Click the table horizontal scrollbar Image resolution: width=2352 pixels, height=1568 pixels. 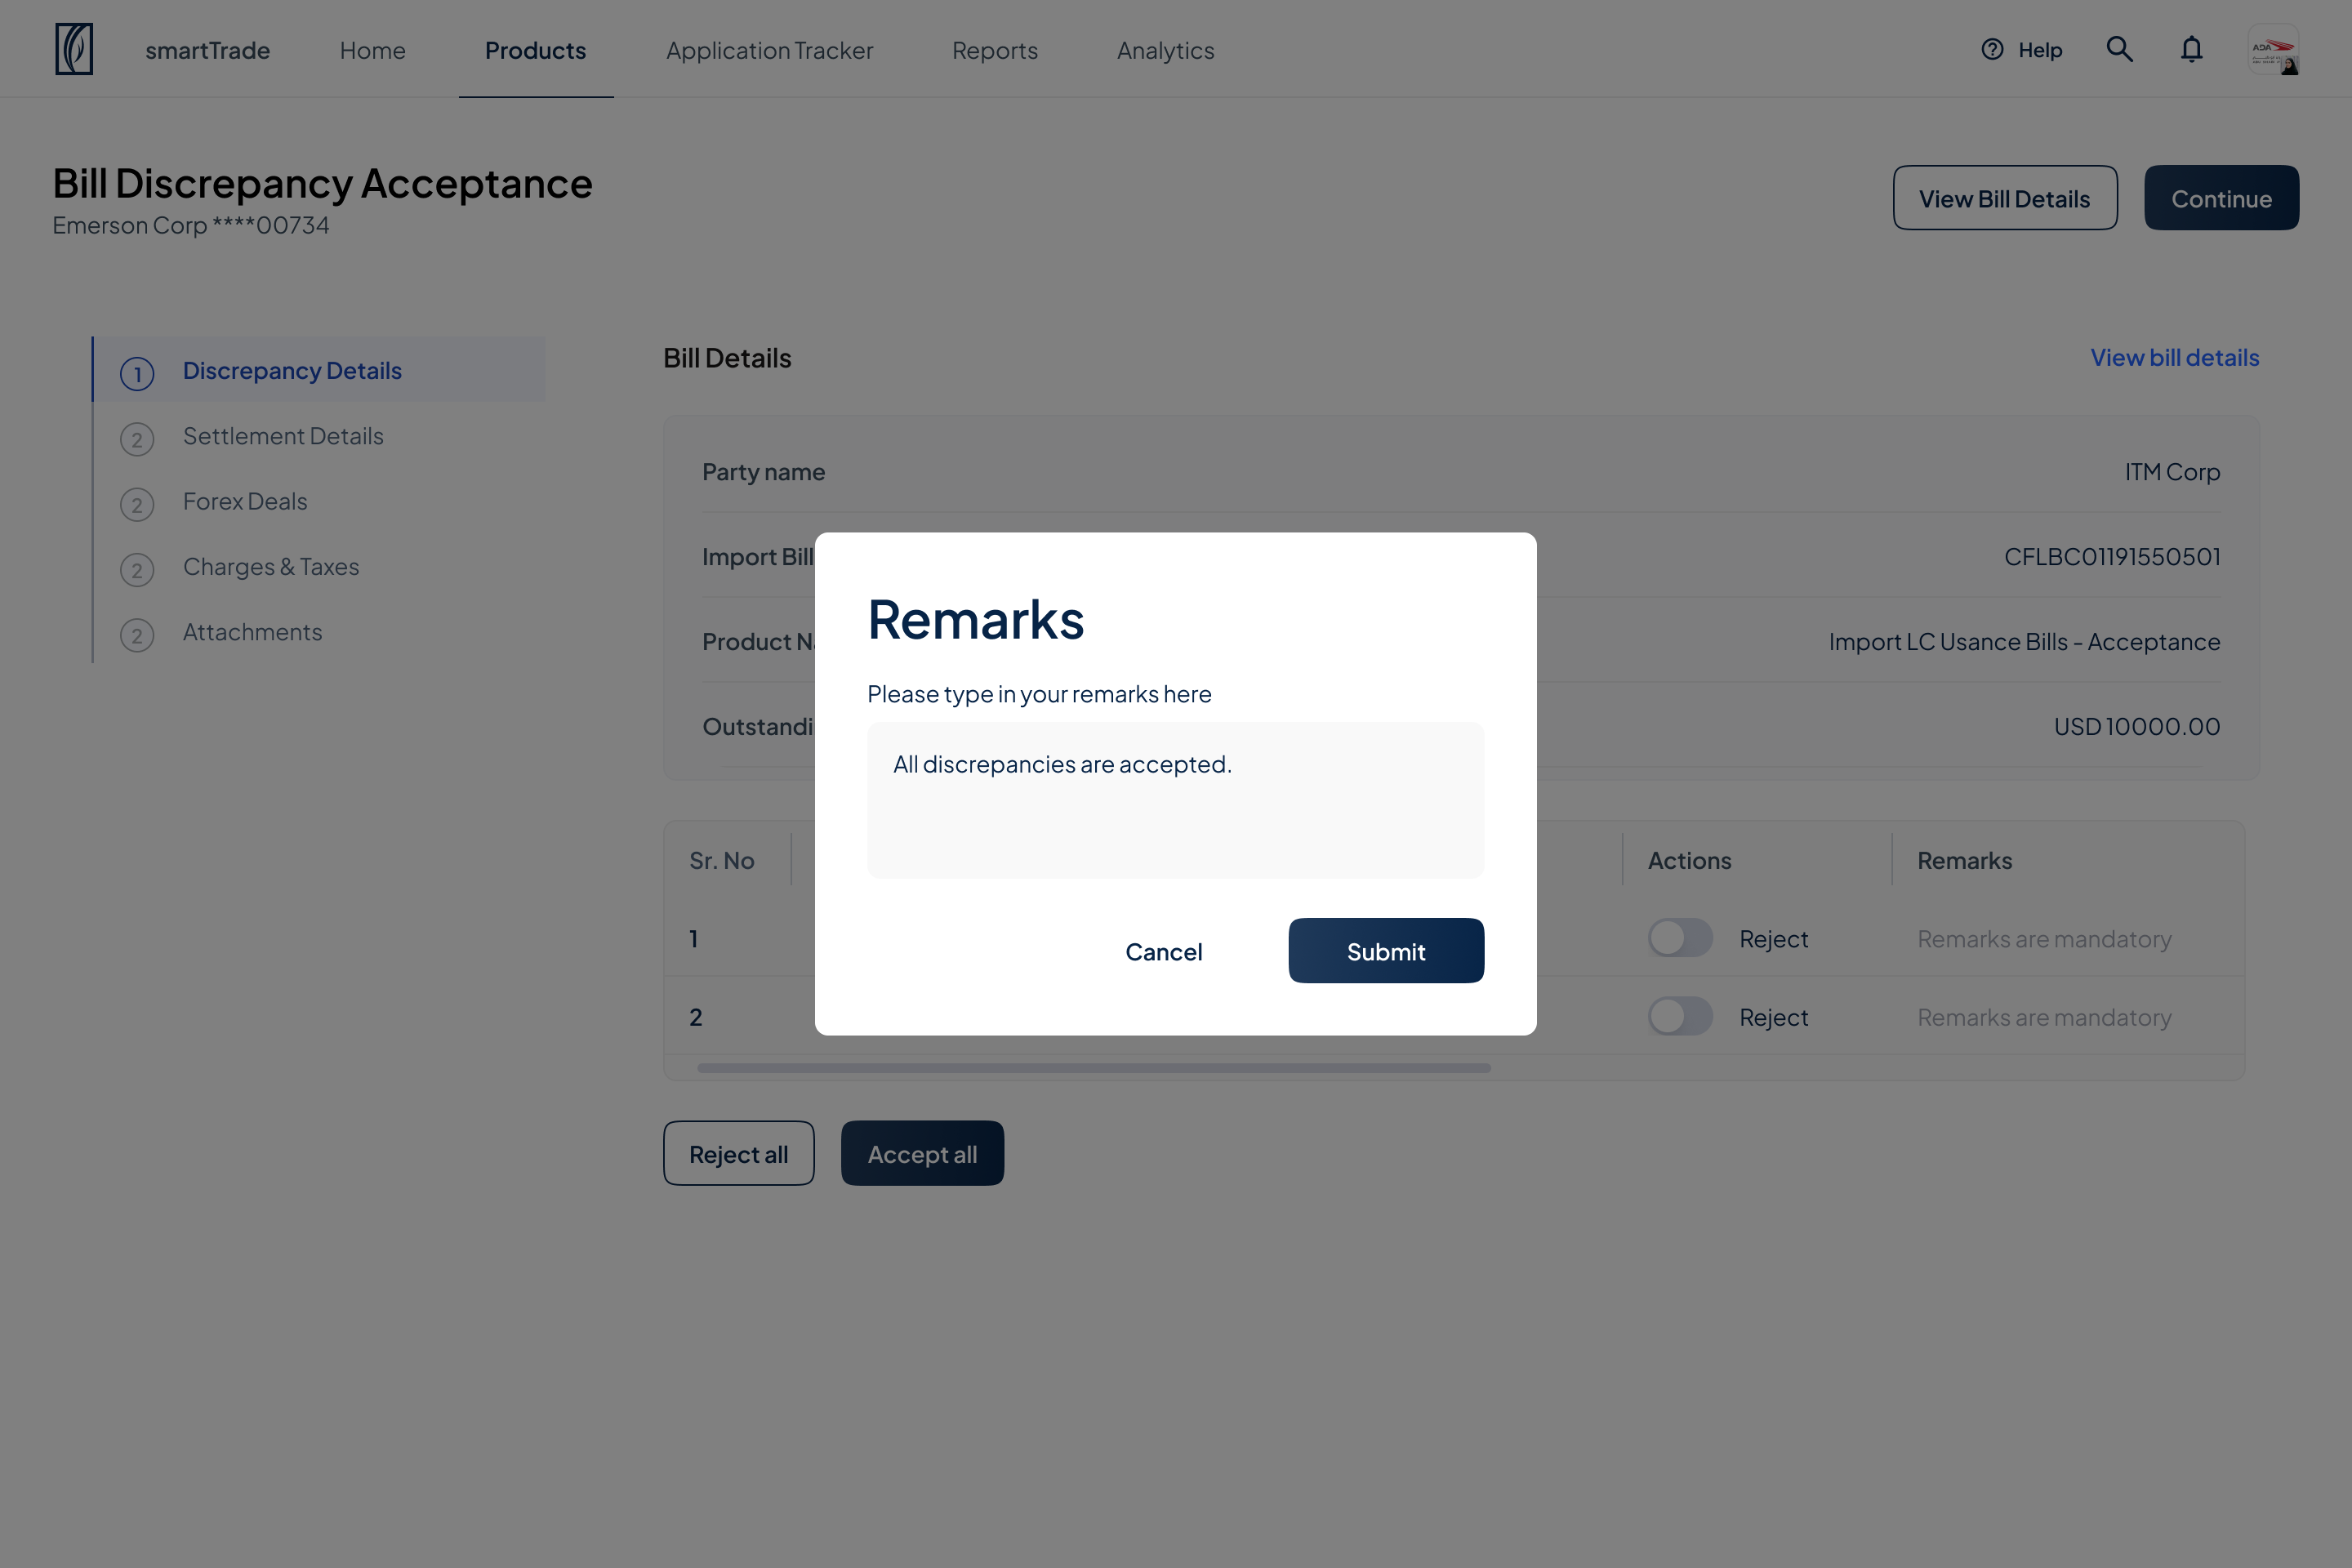coord(1093,1068)
